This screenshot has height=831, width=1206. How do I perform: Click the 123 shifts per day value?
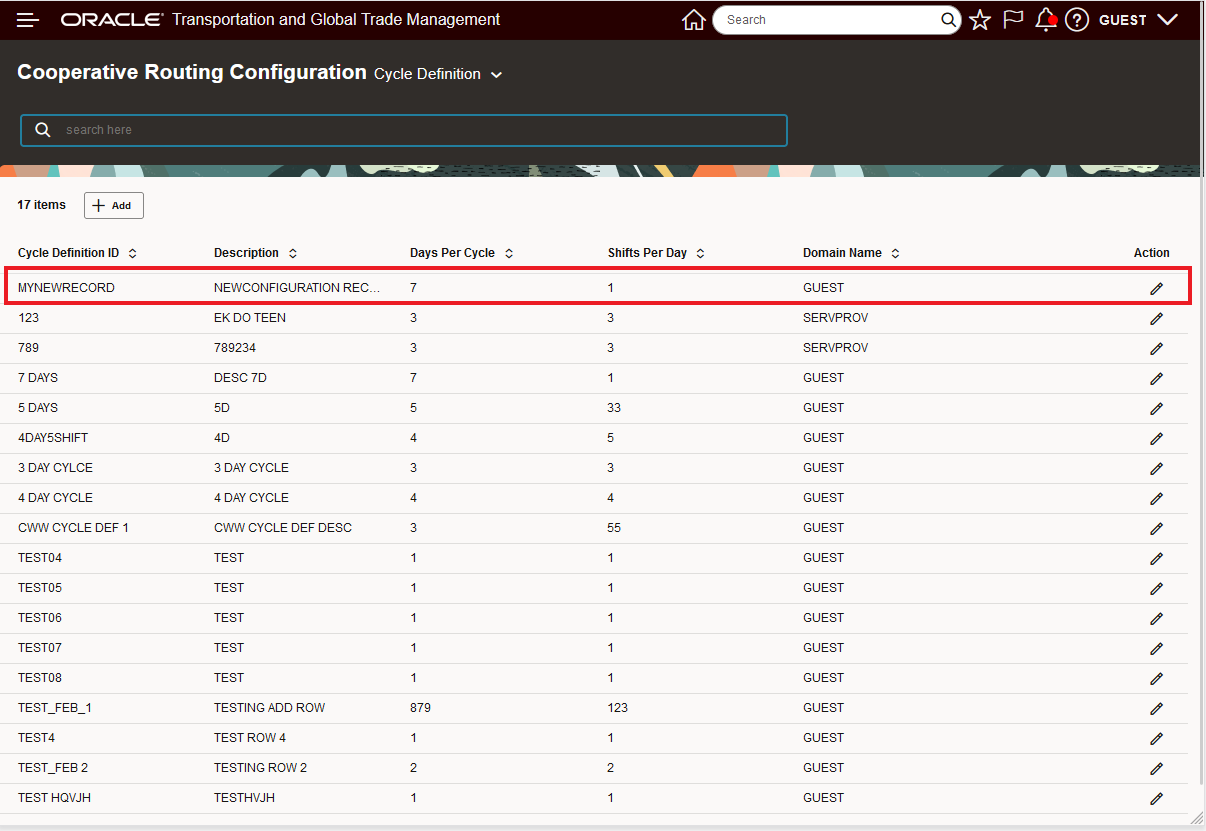tap(617, 708)
